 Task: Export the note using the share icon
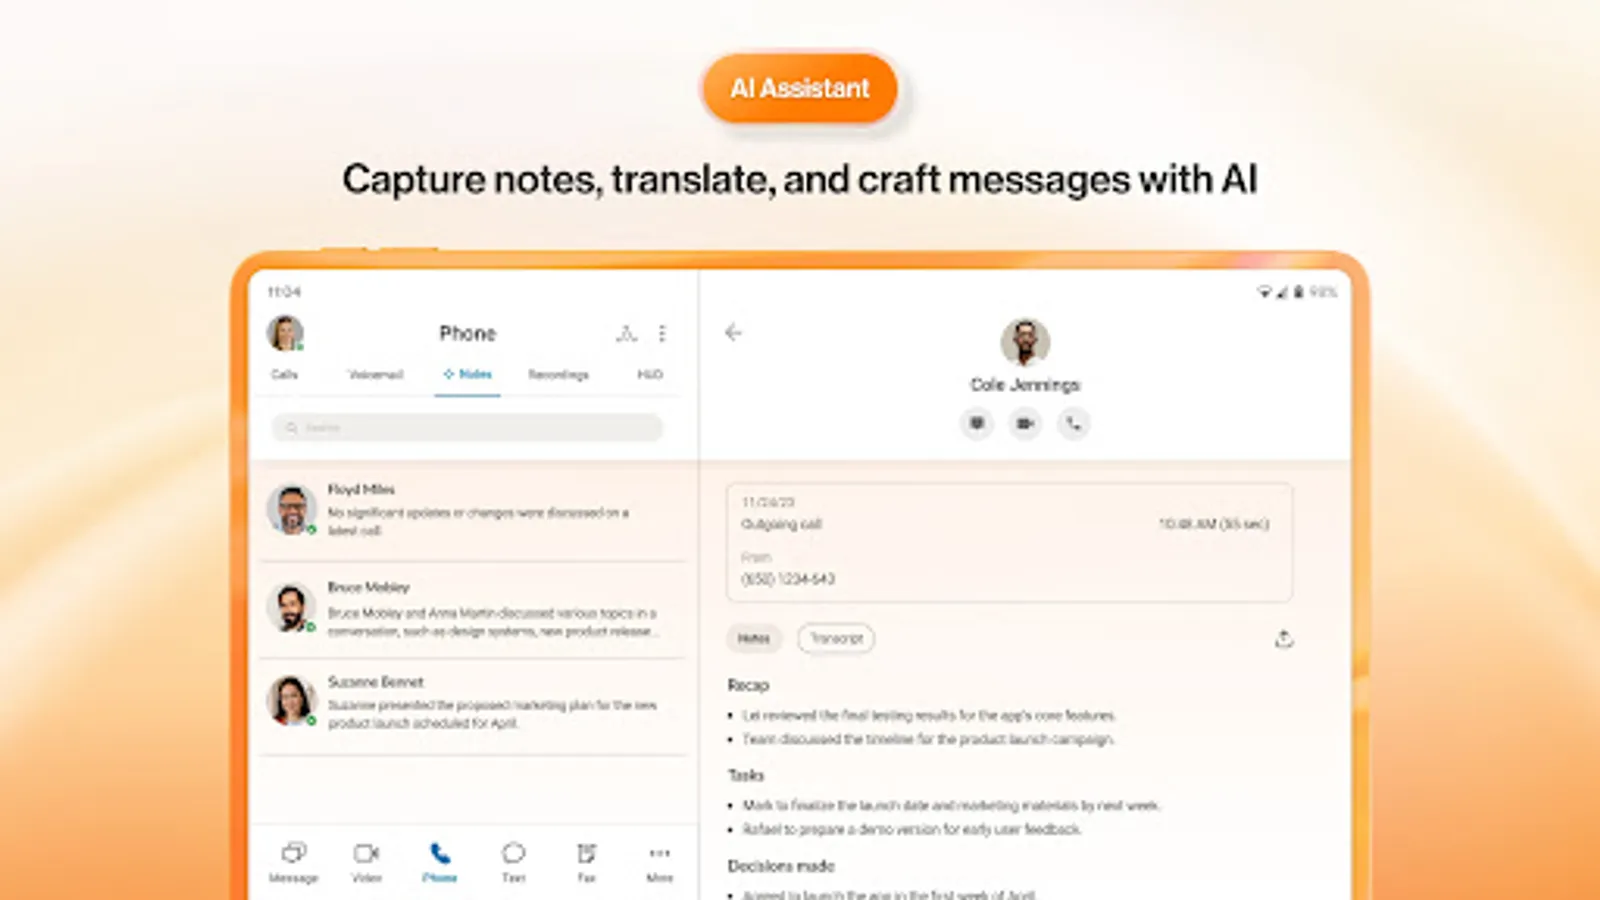1285,638
